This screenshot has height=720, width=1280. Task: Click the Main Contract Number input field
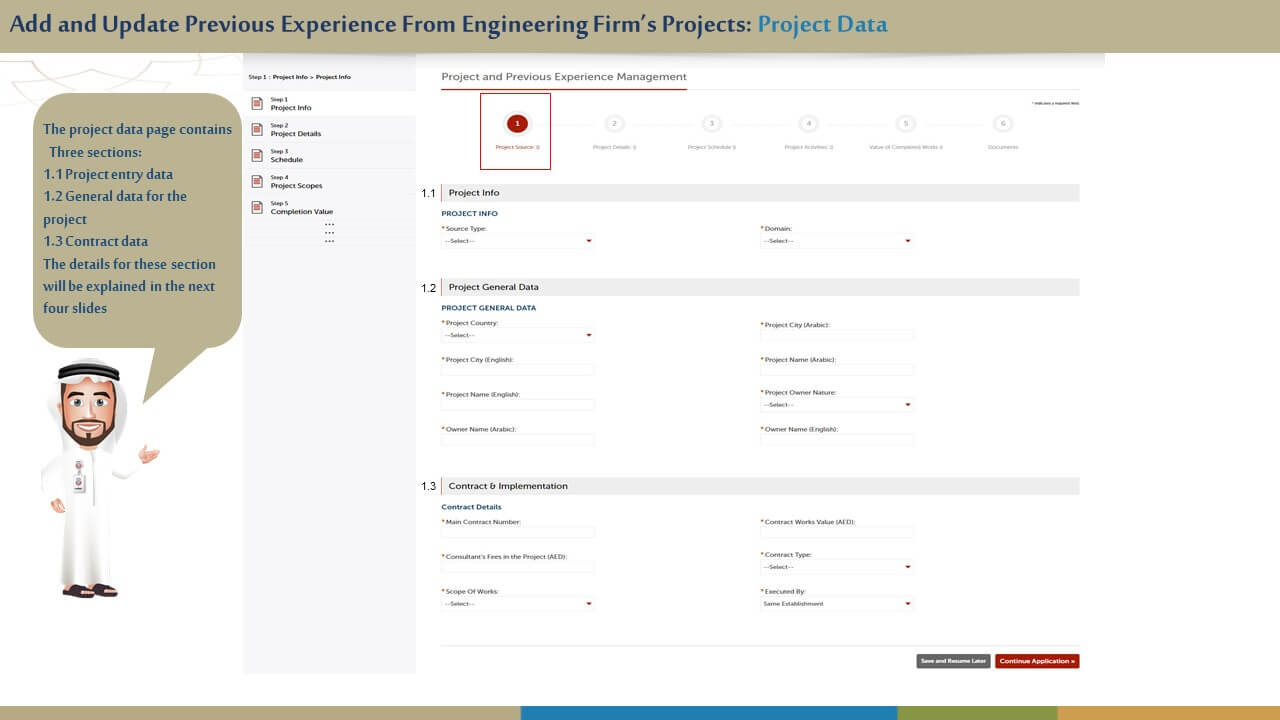point(518,533)
